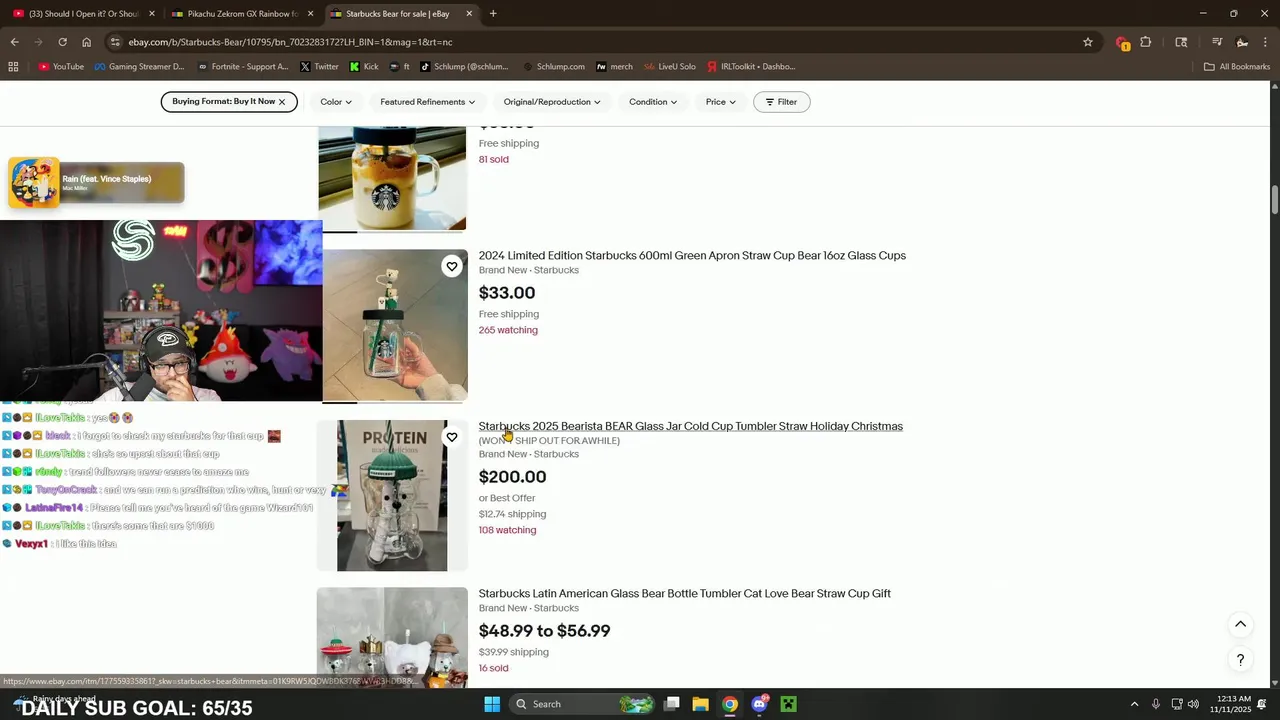The image size is (1280, 720).
Task: Click the '81 sold' text
Action: tap(494, 159)
